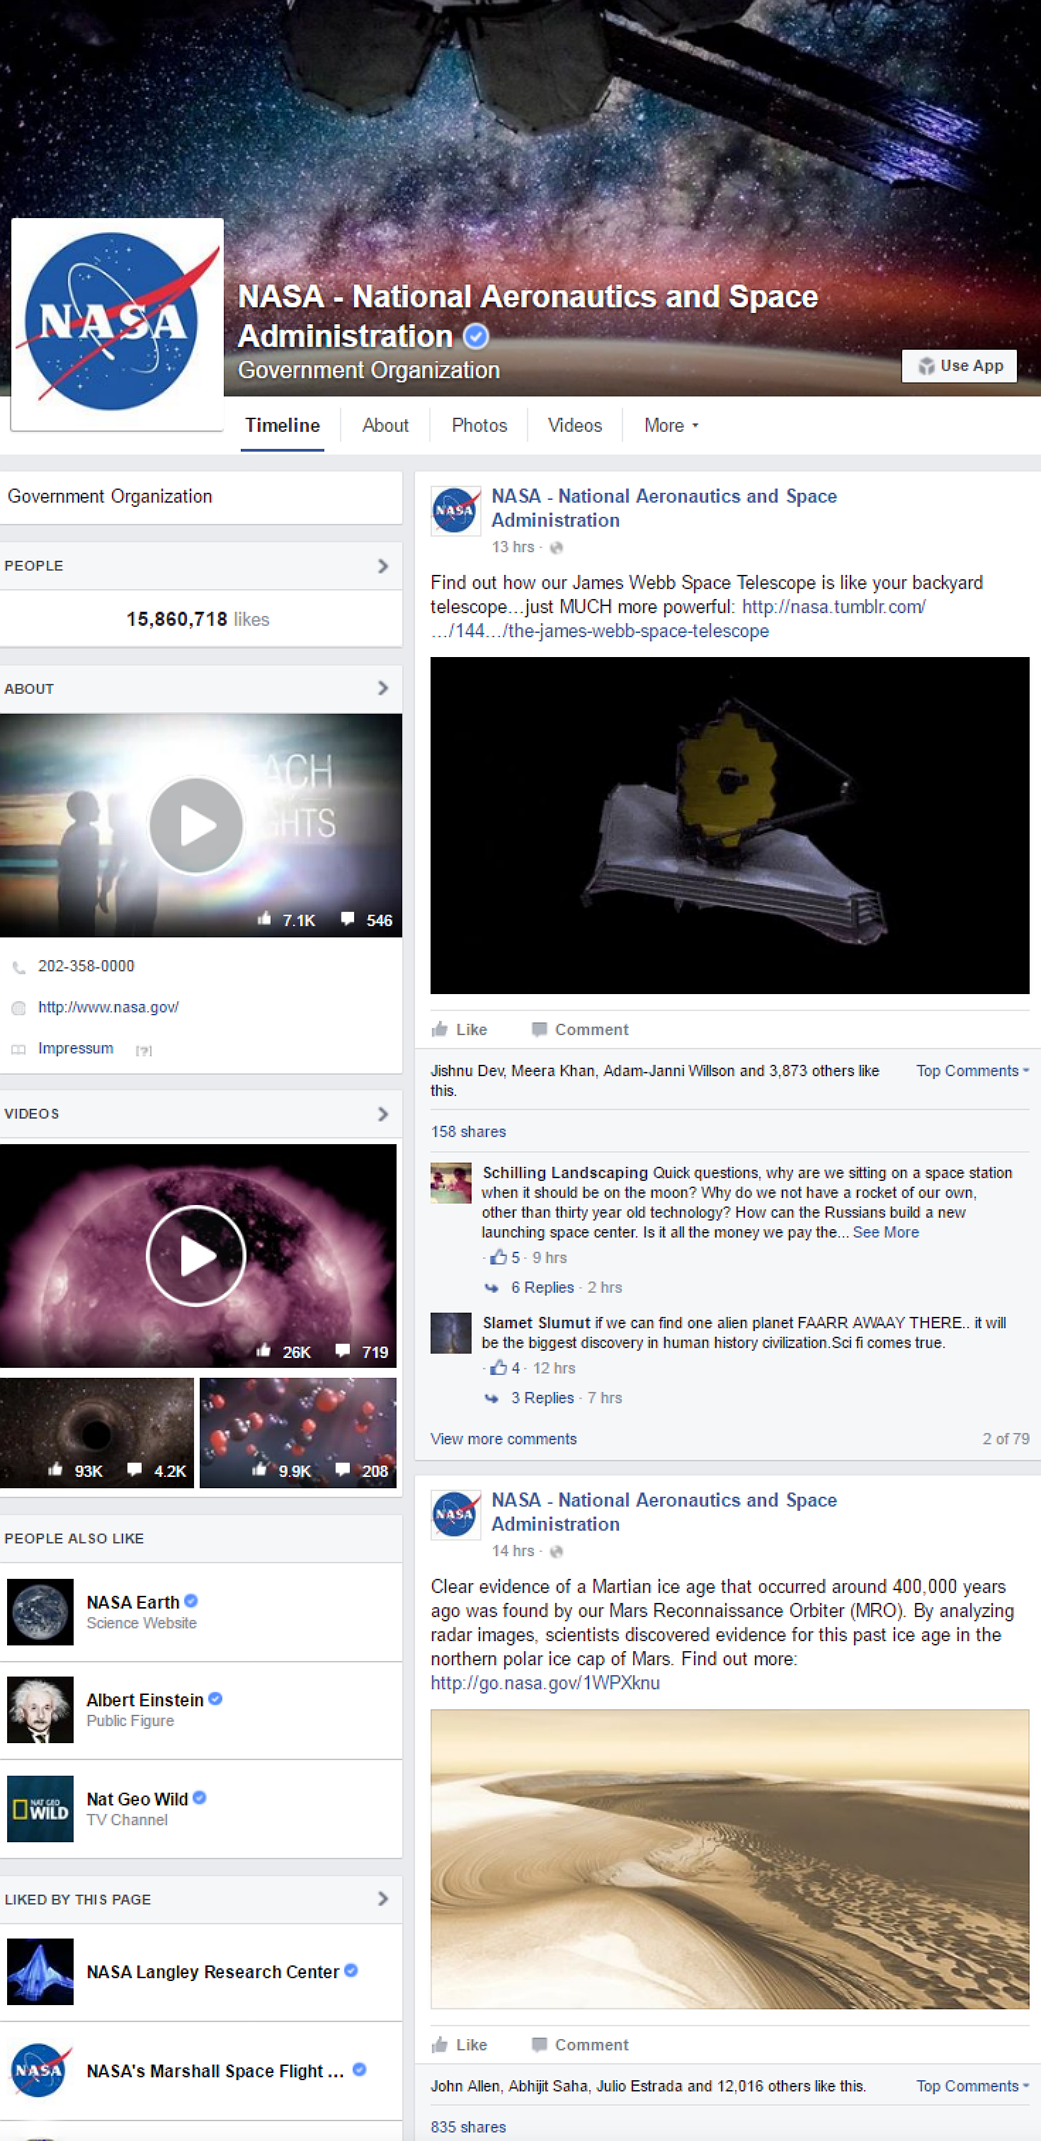Open the James Webb telescope image
Viewport: 1041px width, 2141px height.
coord(730,825)
